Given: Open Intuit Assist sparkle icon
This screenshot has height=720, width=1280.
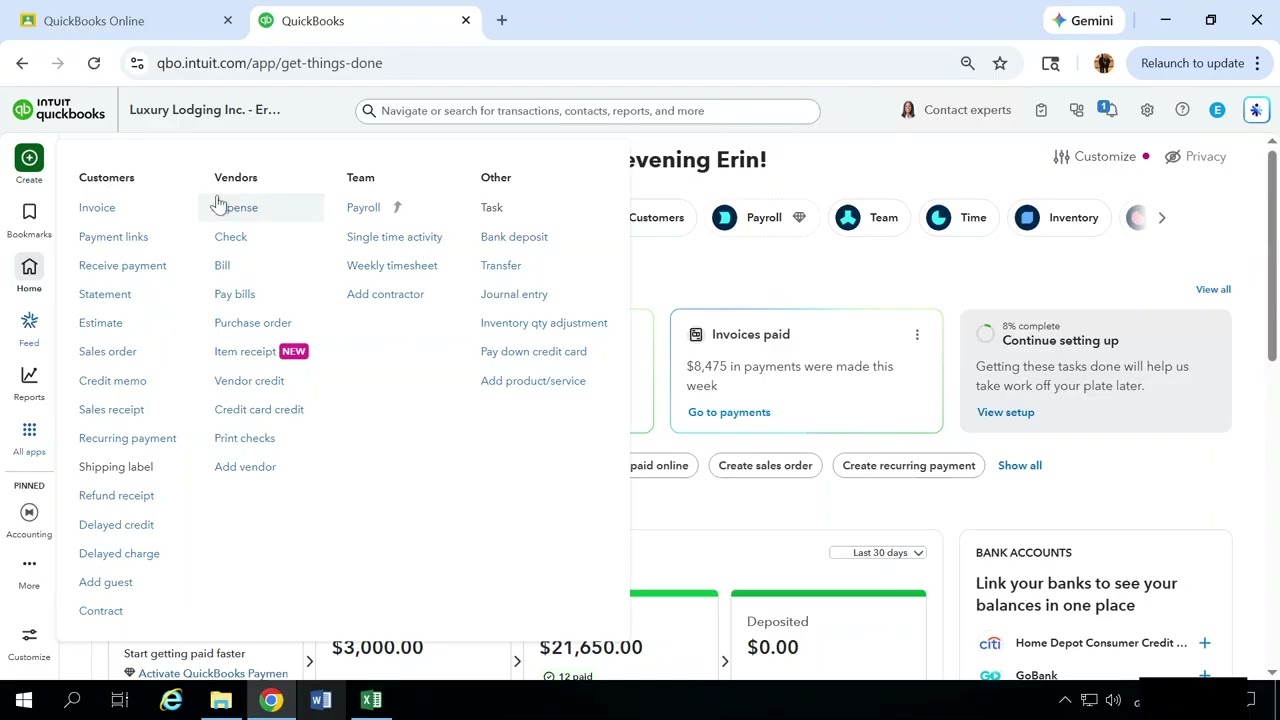Looking at the screenshot, I should 1256,110.
